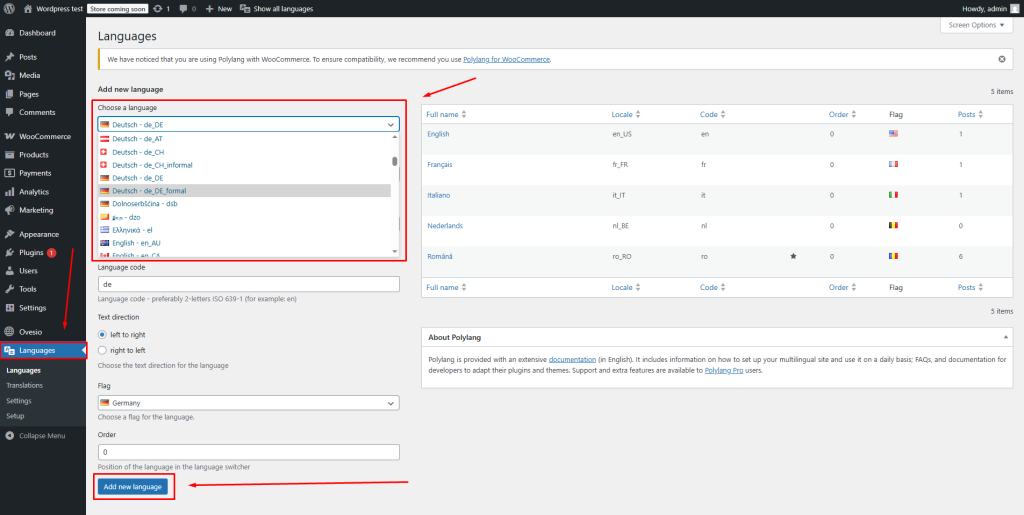This screenshot has width=1024, height=515.
Task: Sort table by Posts header
Action: [x=970, y=114]
